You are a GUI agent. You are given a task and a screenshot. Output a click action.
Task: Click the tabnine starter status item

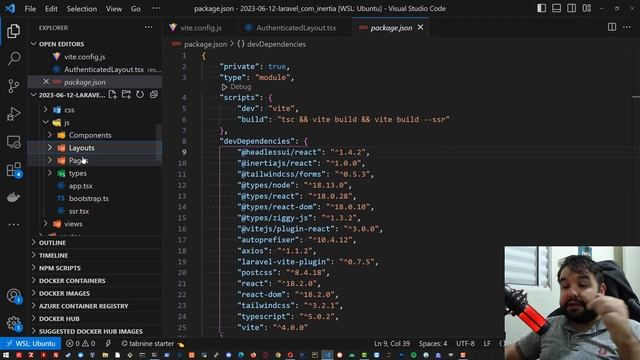pos(153,344)
